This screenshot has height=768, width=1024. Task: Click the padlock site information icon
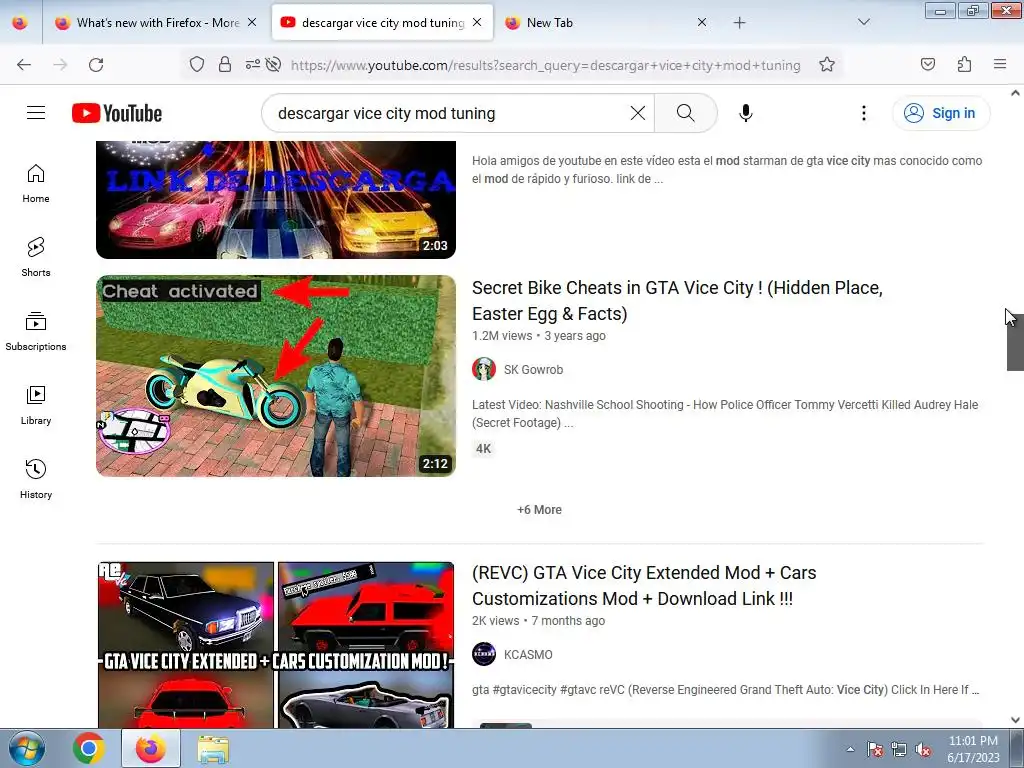(x=225, y=64)
